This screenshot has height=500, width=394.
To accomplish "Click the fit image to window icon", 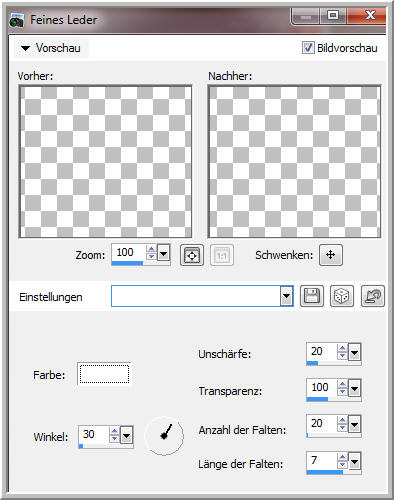I will tap(192, 255).
